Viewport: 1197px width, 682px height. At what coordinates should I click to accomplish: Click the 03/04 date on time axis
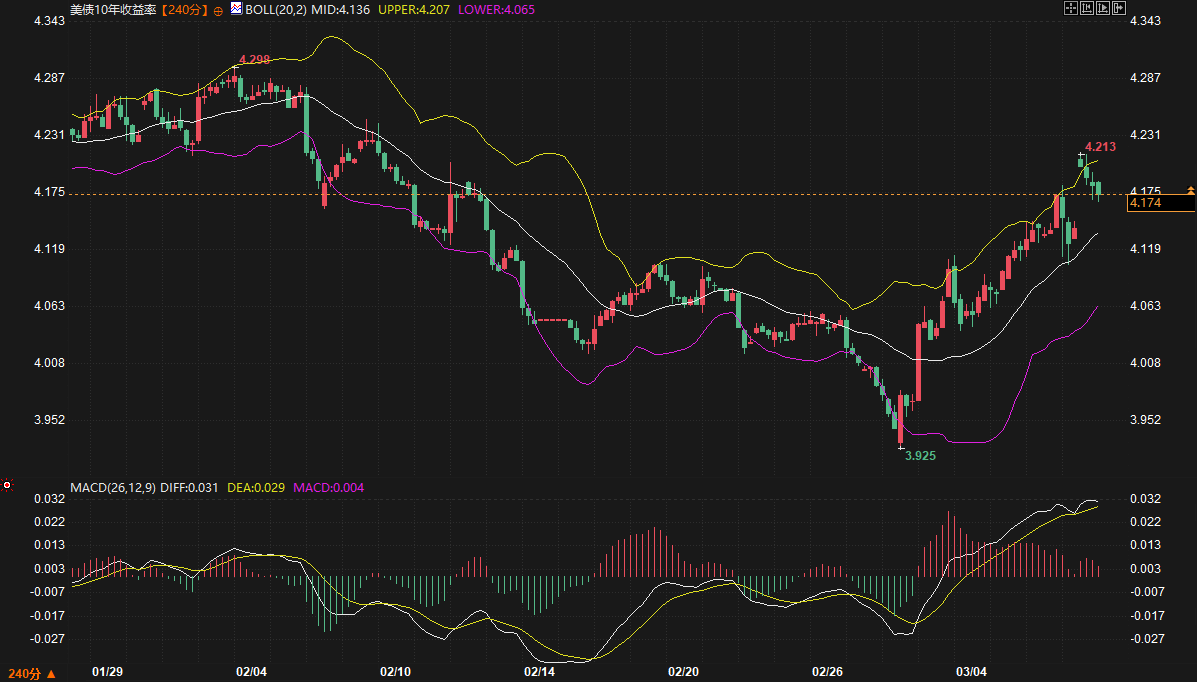click(x=971, y=670)
